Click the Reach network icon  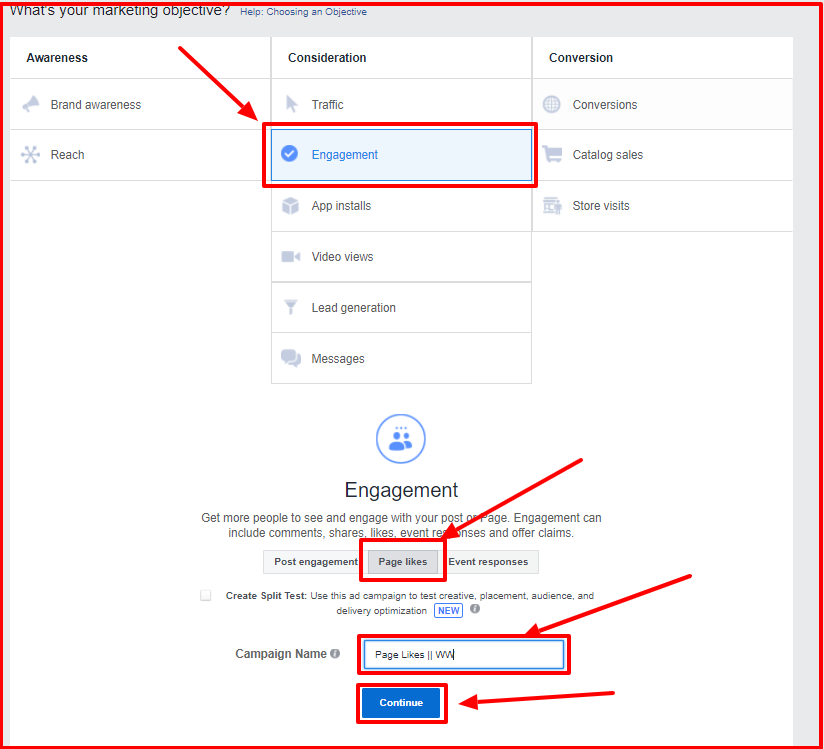tap(30, 155)
